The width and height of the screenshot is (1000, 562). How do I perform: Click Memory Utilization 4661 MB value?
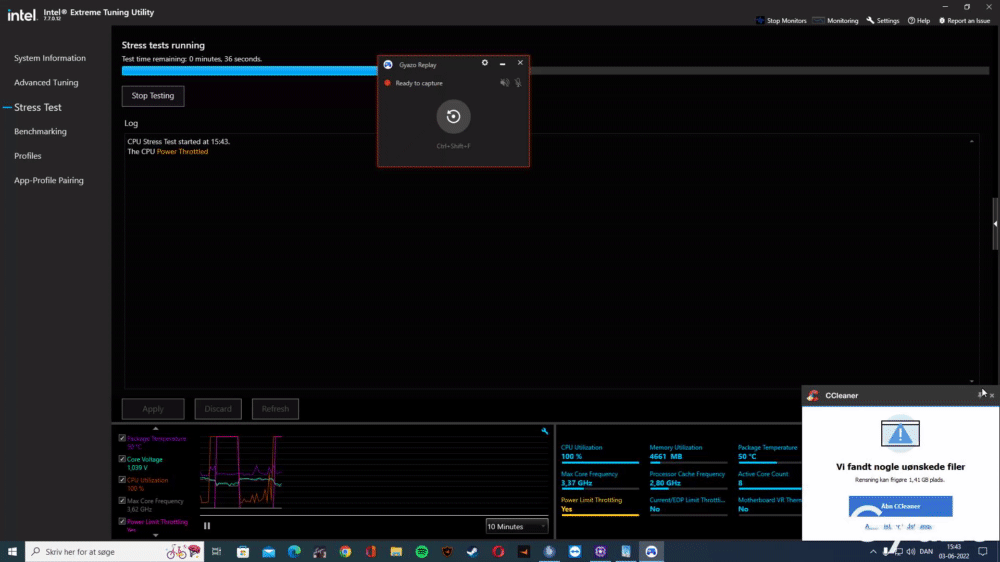(666, 456)
